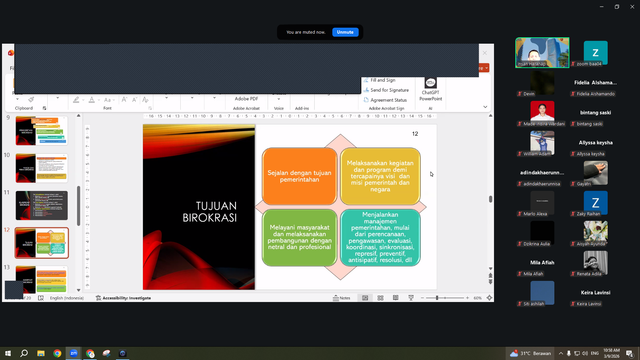This screenshot has height=360, width=640.
Task: Open File Explorer from the taskbar
Action: (x=41, y=353)
